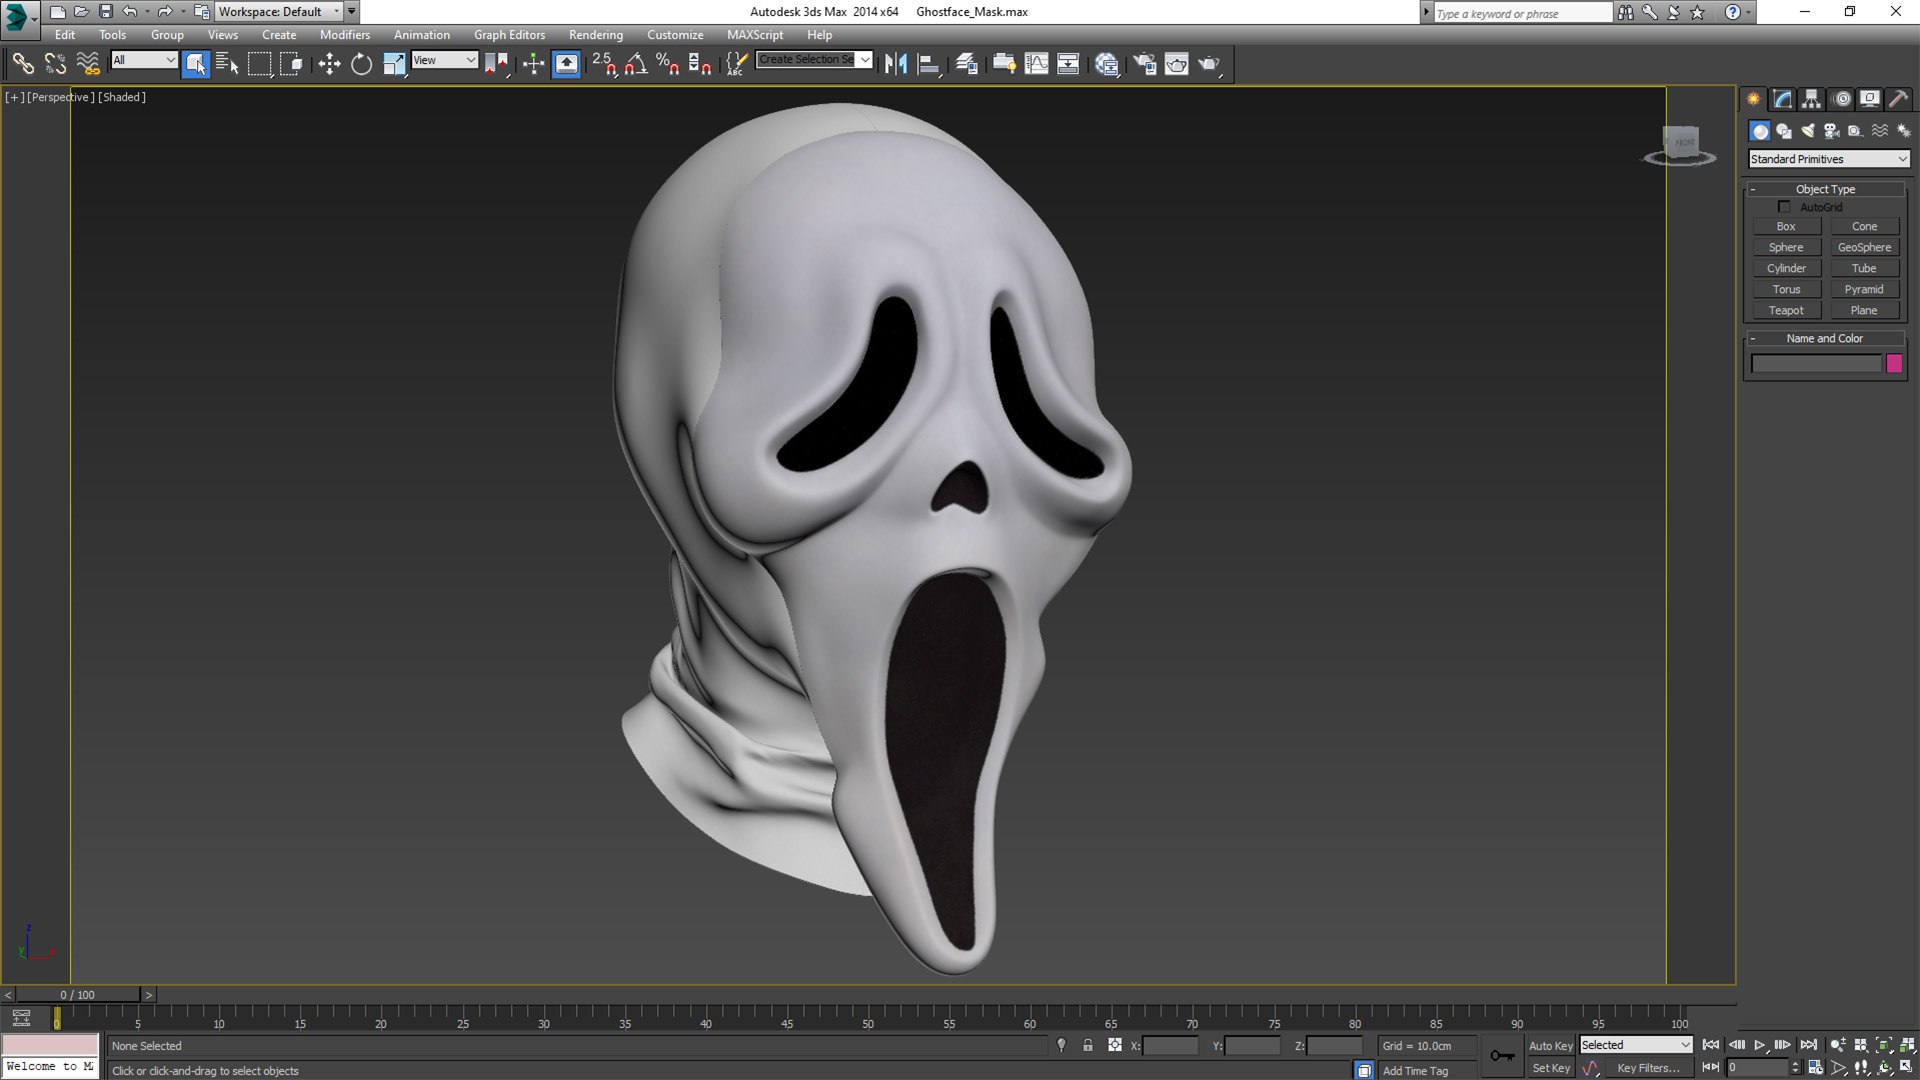Toggle Spinner Snap

(700, 64)
